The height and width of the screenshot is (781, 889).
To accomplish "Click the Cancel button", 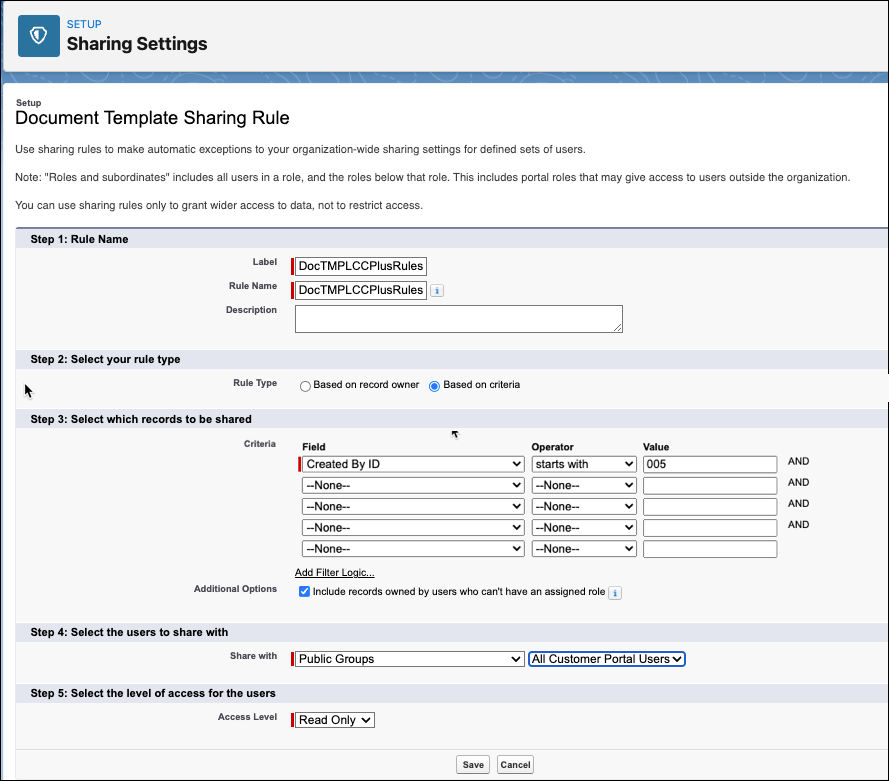I will [515, 765].
